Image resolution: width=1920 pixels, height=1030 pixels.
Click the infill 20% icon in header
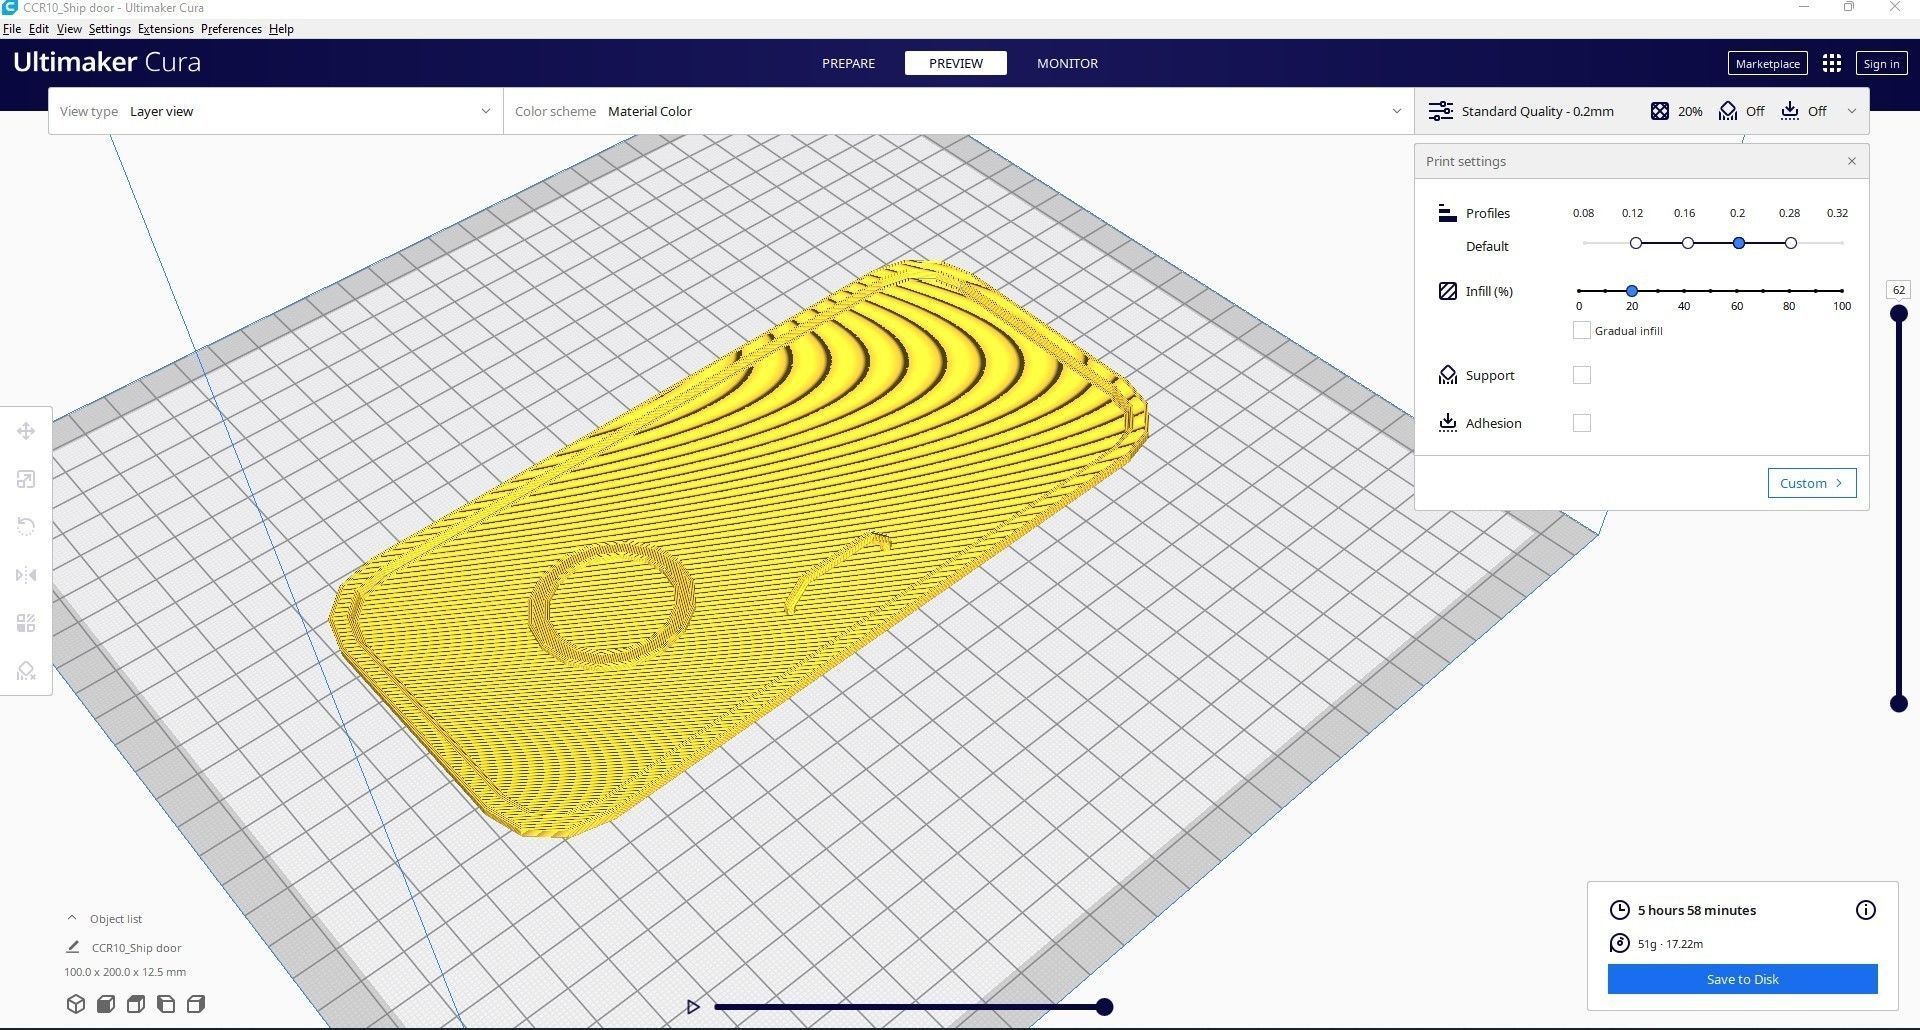pyautogui.click(x=1659, y=111)
